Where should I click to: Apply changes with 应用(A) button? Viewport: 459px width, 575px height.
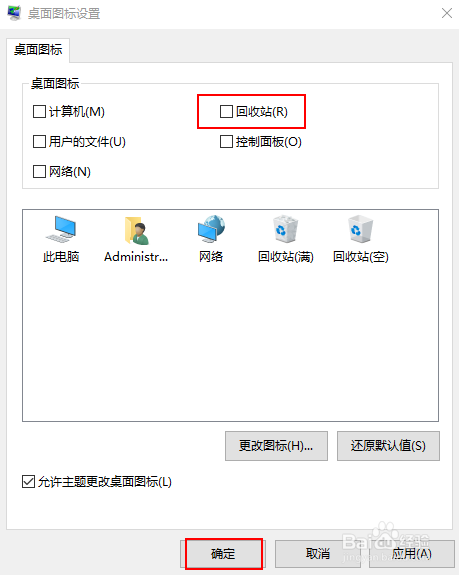tap(412, 553)
